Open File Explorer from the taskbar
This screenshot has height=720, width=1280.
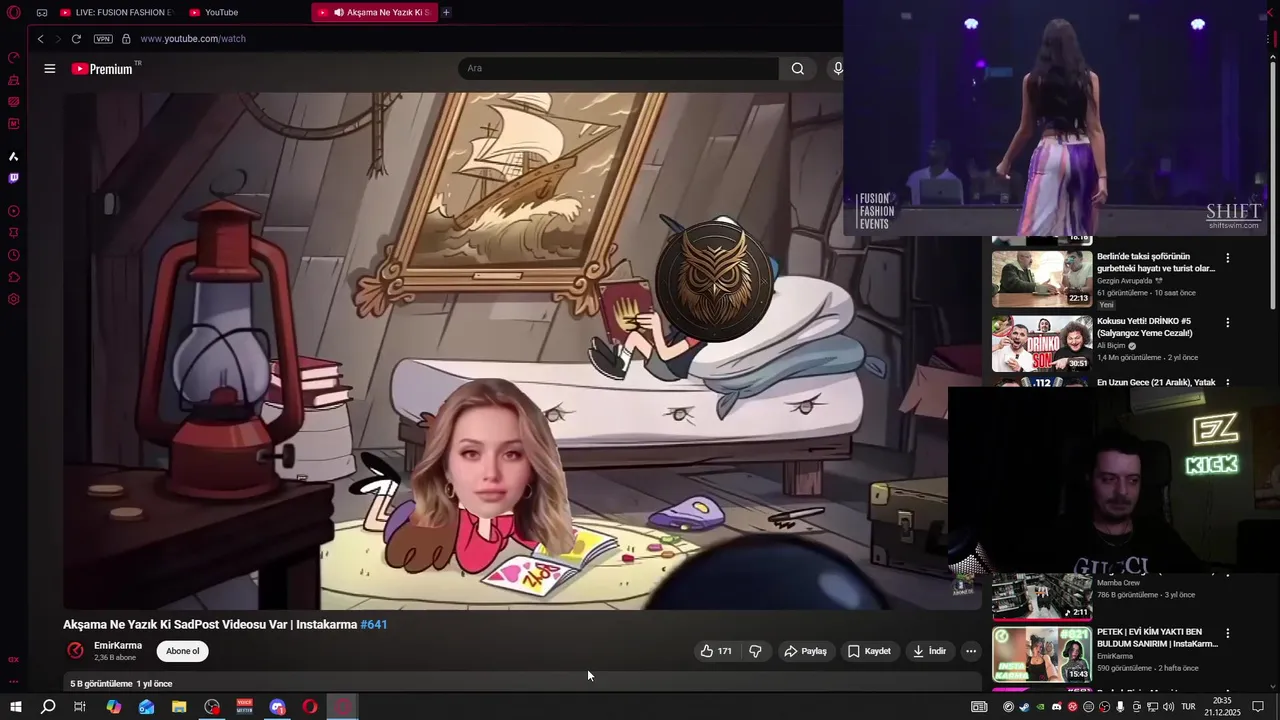pos(179,707)
